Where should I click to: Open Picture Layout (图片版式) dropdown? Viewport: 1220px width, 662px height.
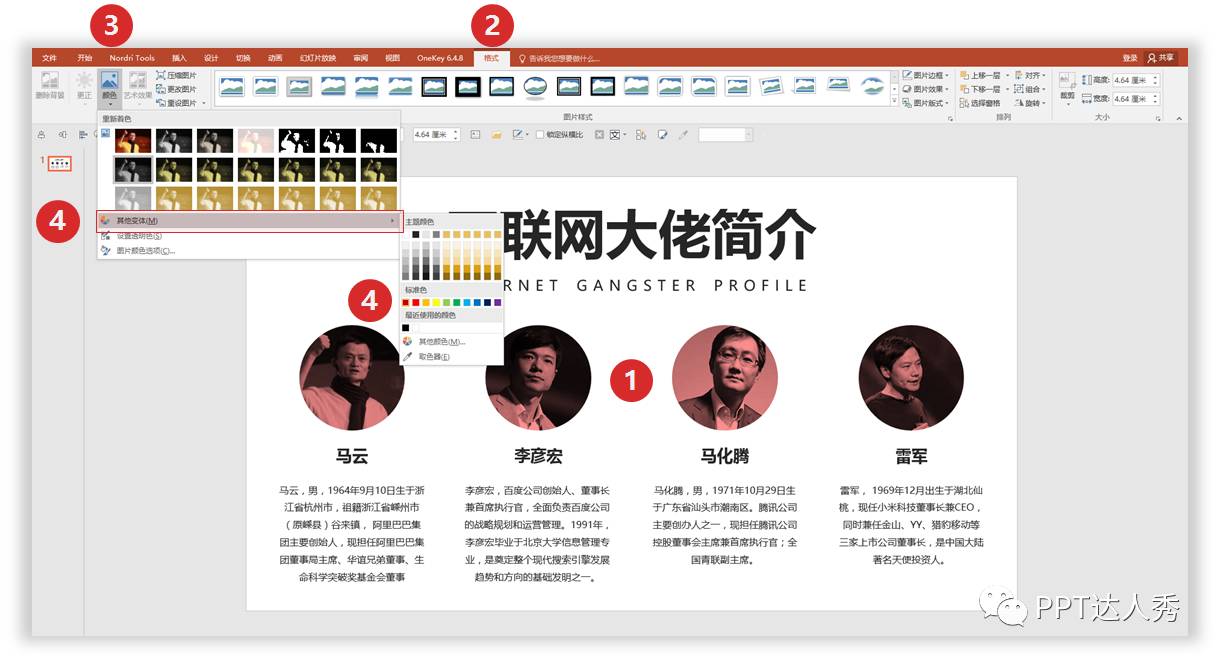[925, 103]
